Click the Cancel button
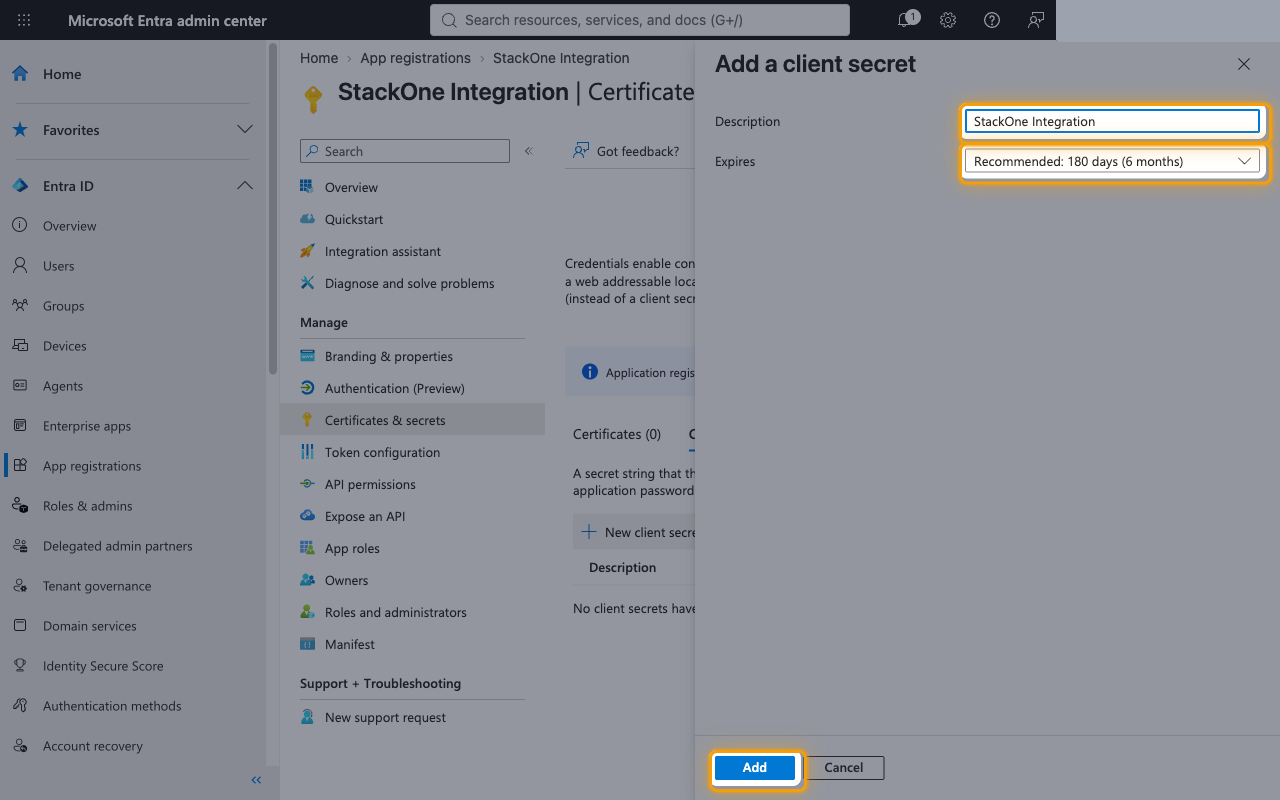Screen dimensions: 1280x800 point(844,768)
